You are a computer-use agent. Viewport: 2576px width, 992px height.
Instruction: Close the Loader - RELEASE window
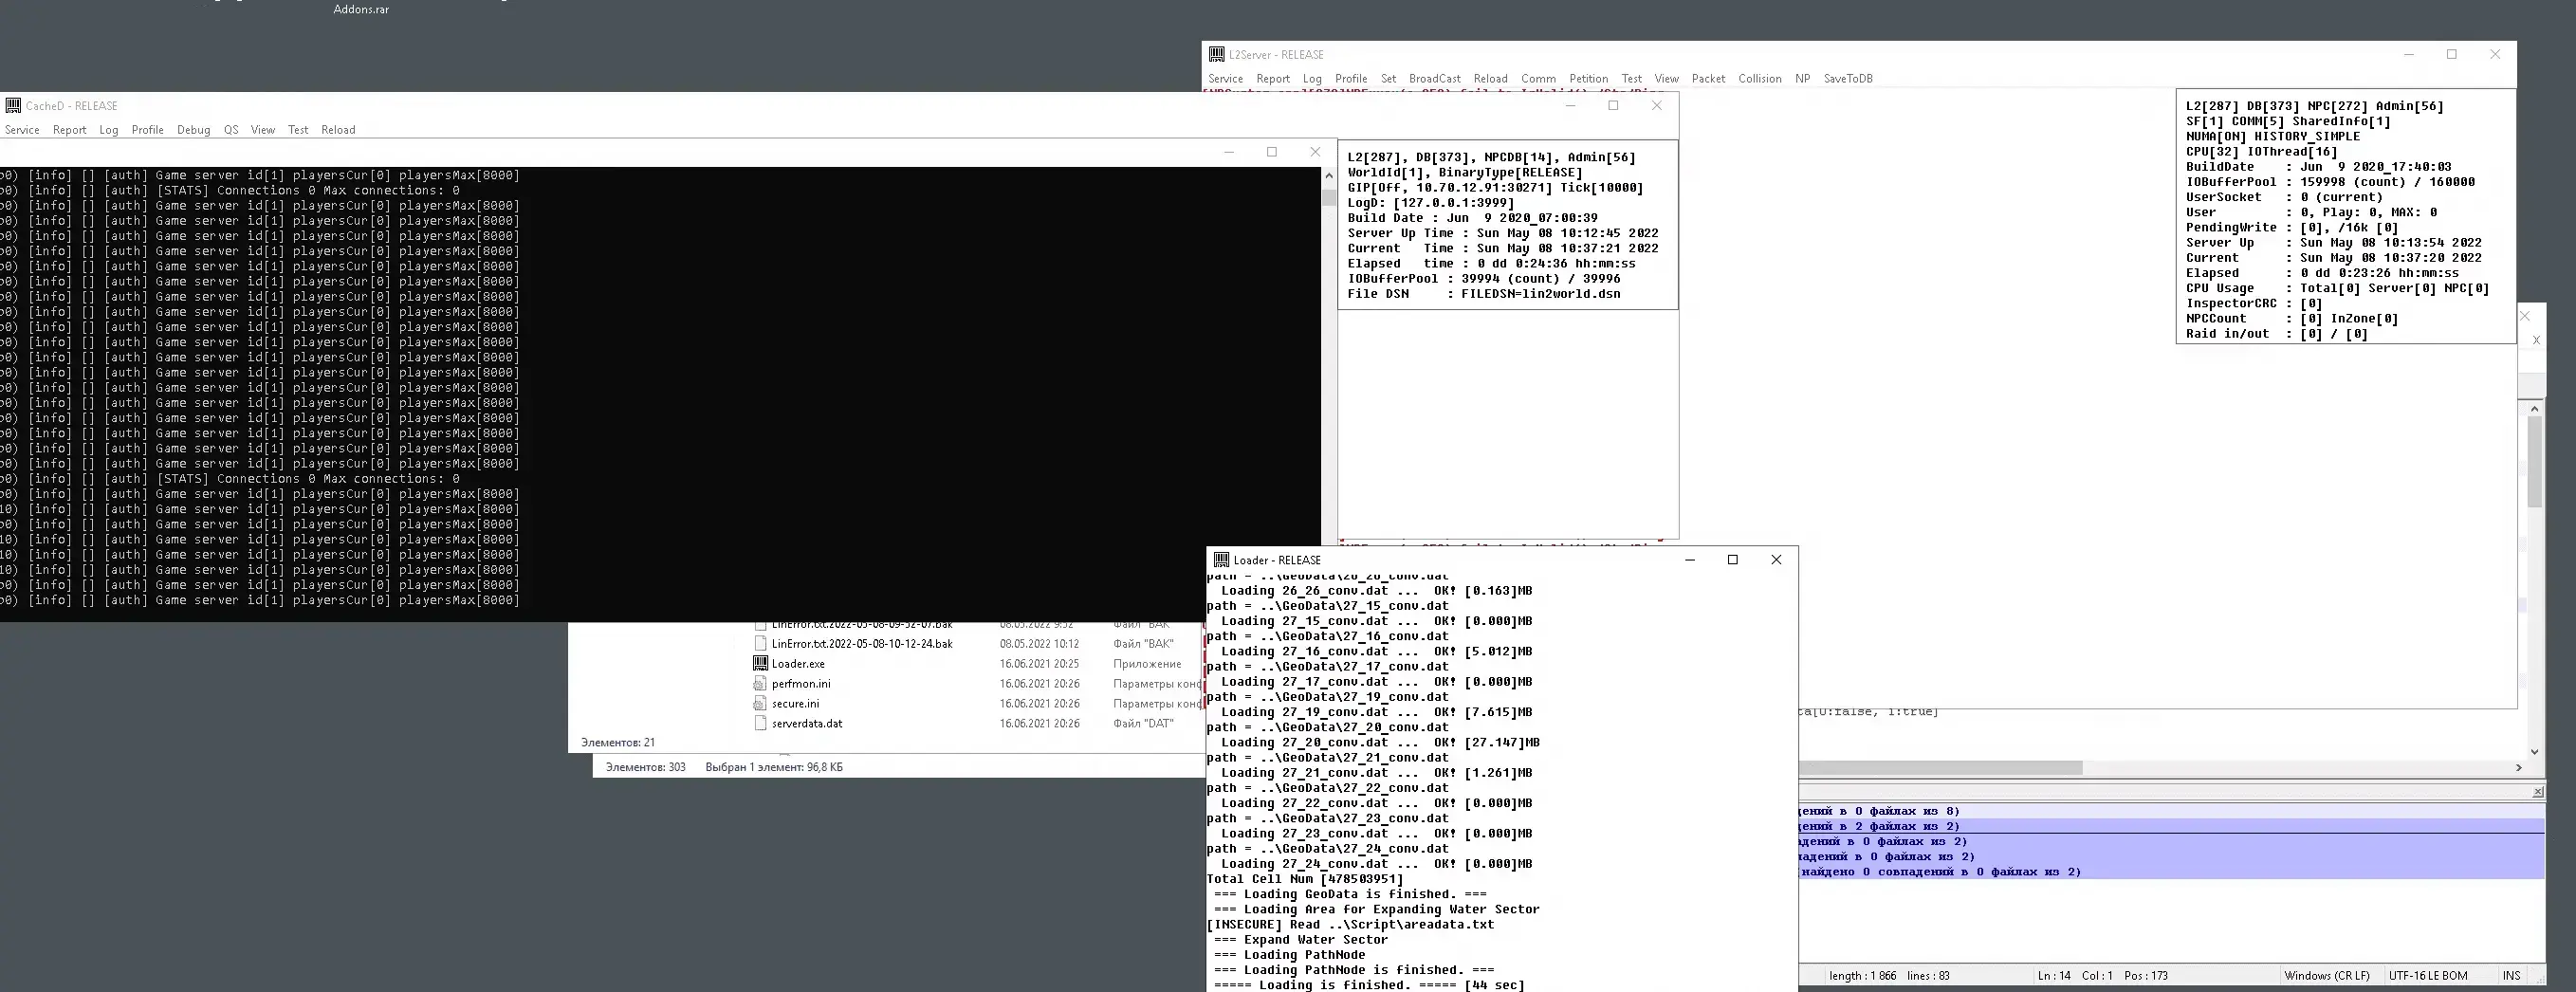pos(1776,560)
